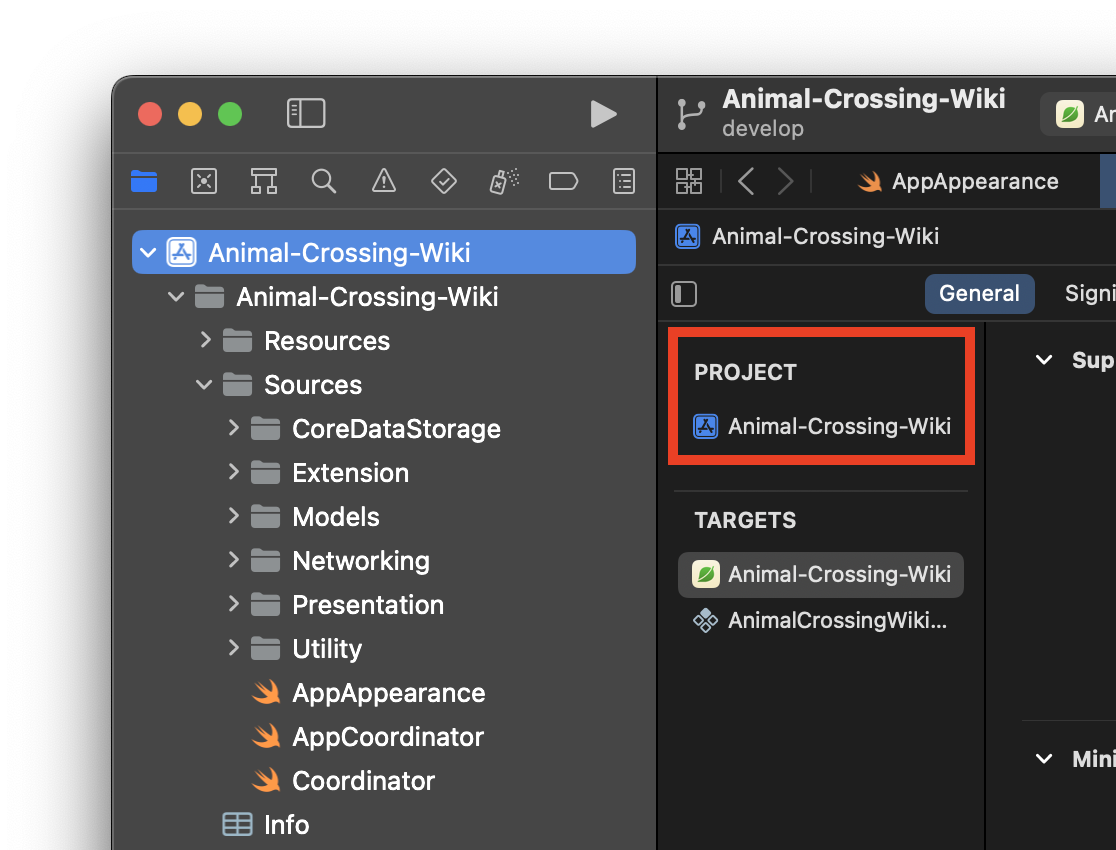Viewport: 1116px width, 850px height.
Task: Collapse the Sources folder
Action: tap(204, 384)
